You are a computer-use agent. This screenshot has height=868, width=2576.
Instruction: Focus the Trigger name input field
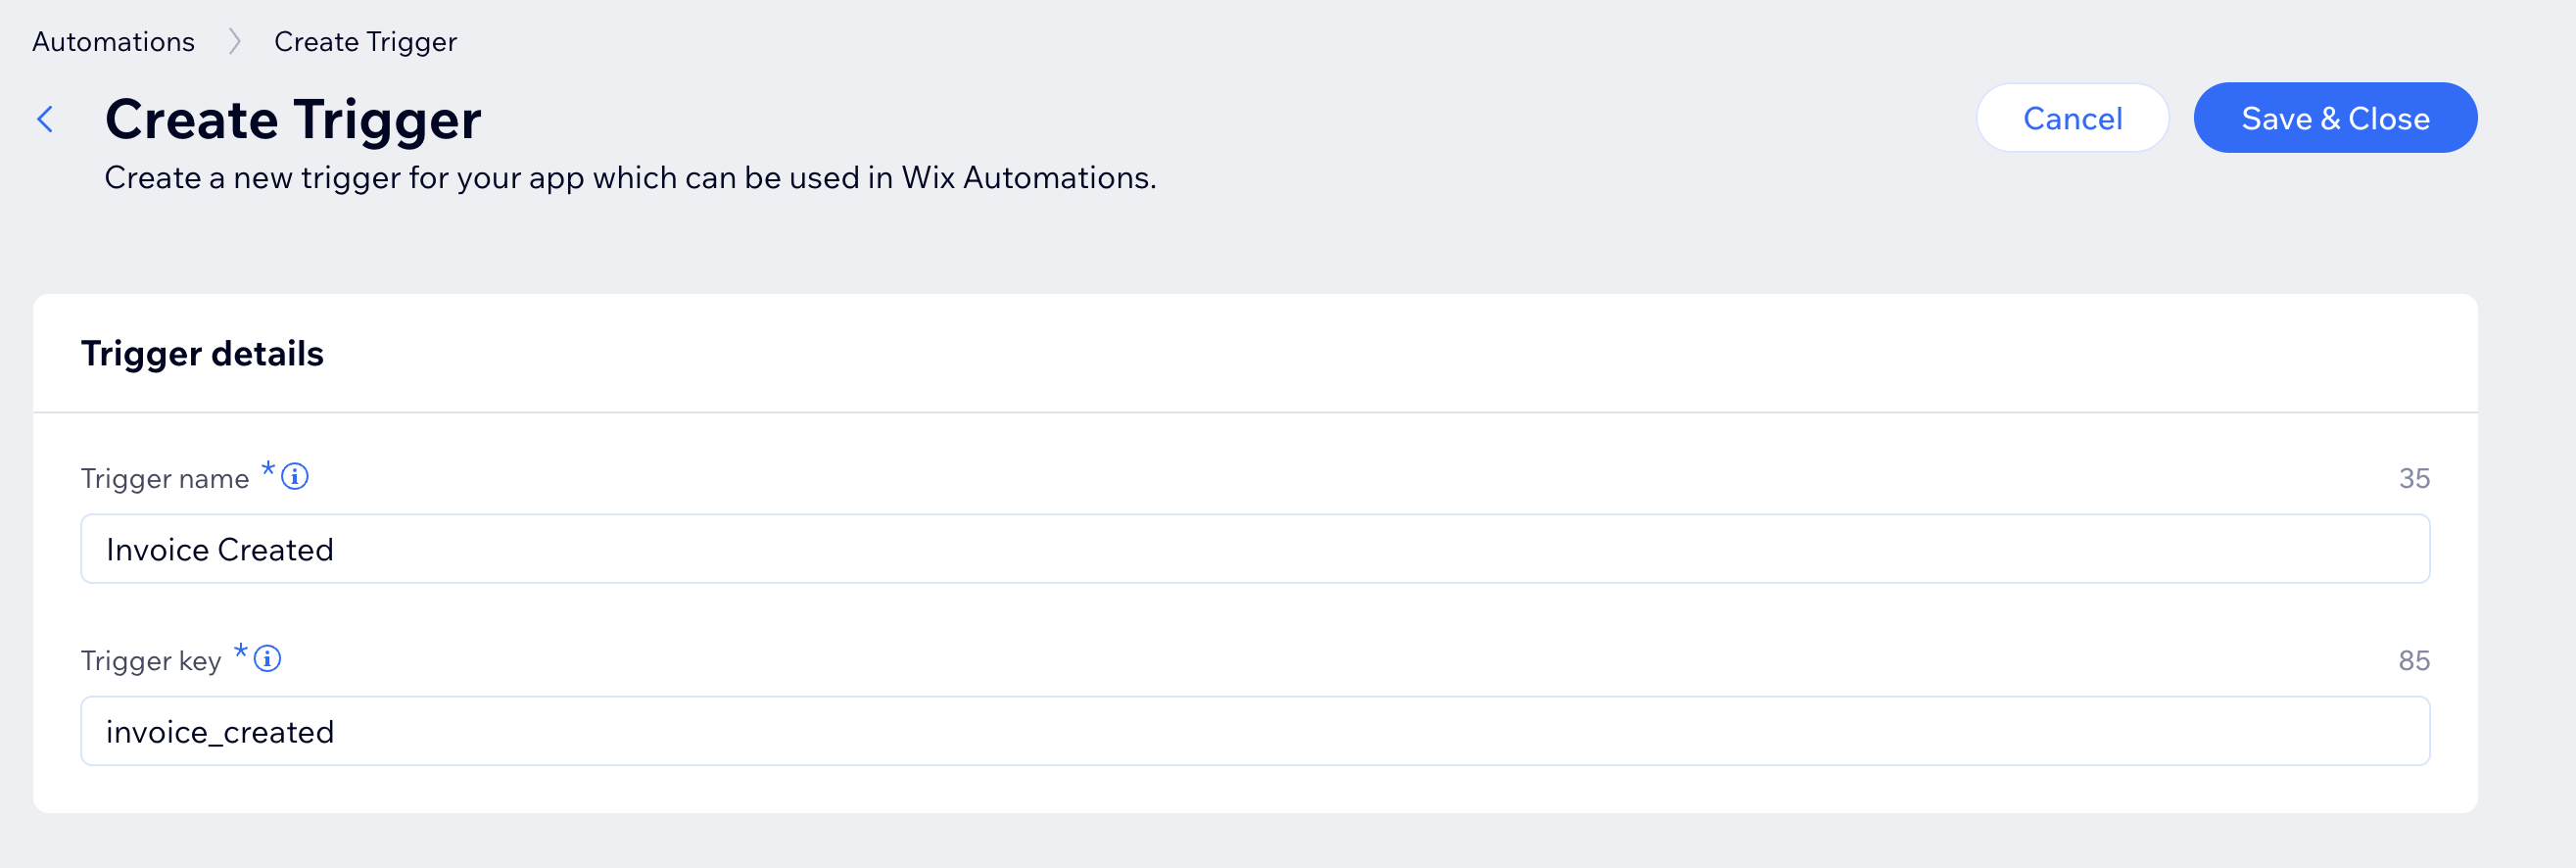(x=1254, y=549)
